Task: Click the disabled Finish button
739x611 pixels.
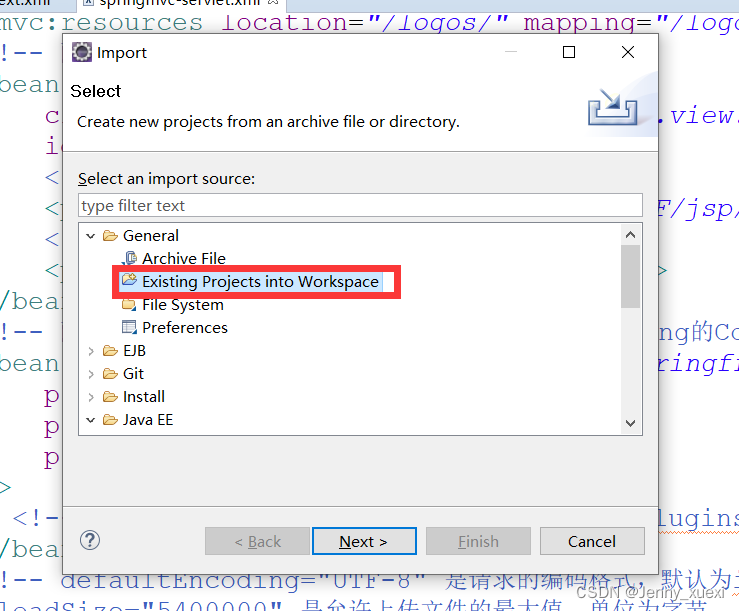Action: (x=478, y=541)
